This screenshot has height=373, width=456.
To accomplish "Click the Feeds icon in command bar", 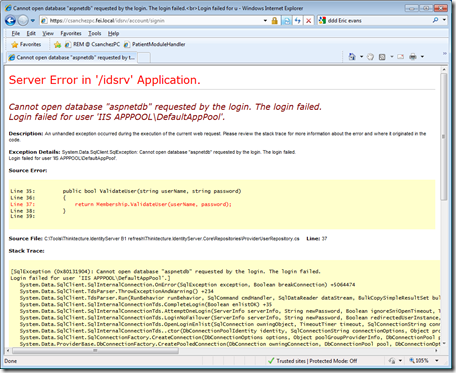I will click(x=382, y=57).
